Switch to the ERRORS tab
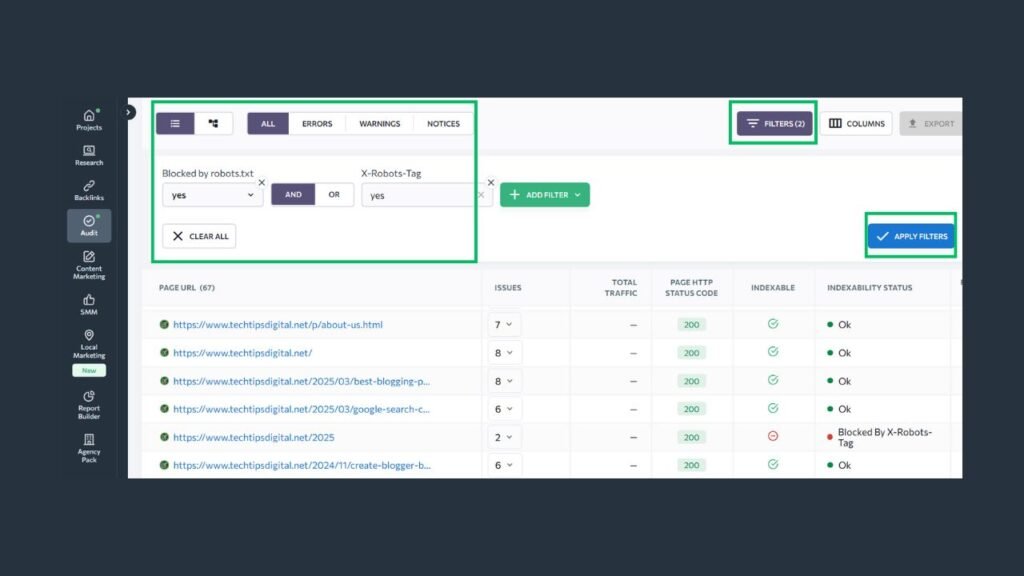This screenshot has height=576, width=1024. click(x=317, y=123)
